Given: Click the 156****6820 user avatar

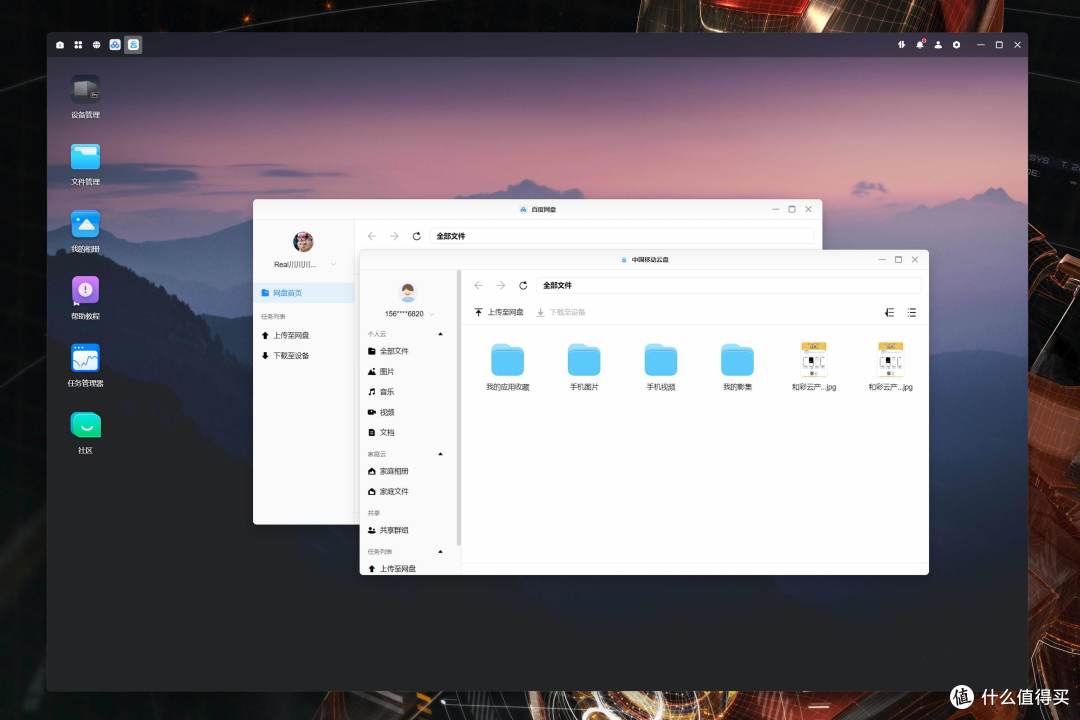Looking at the screenshot, I should point(408,292).
